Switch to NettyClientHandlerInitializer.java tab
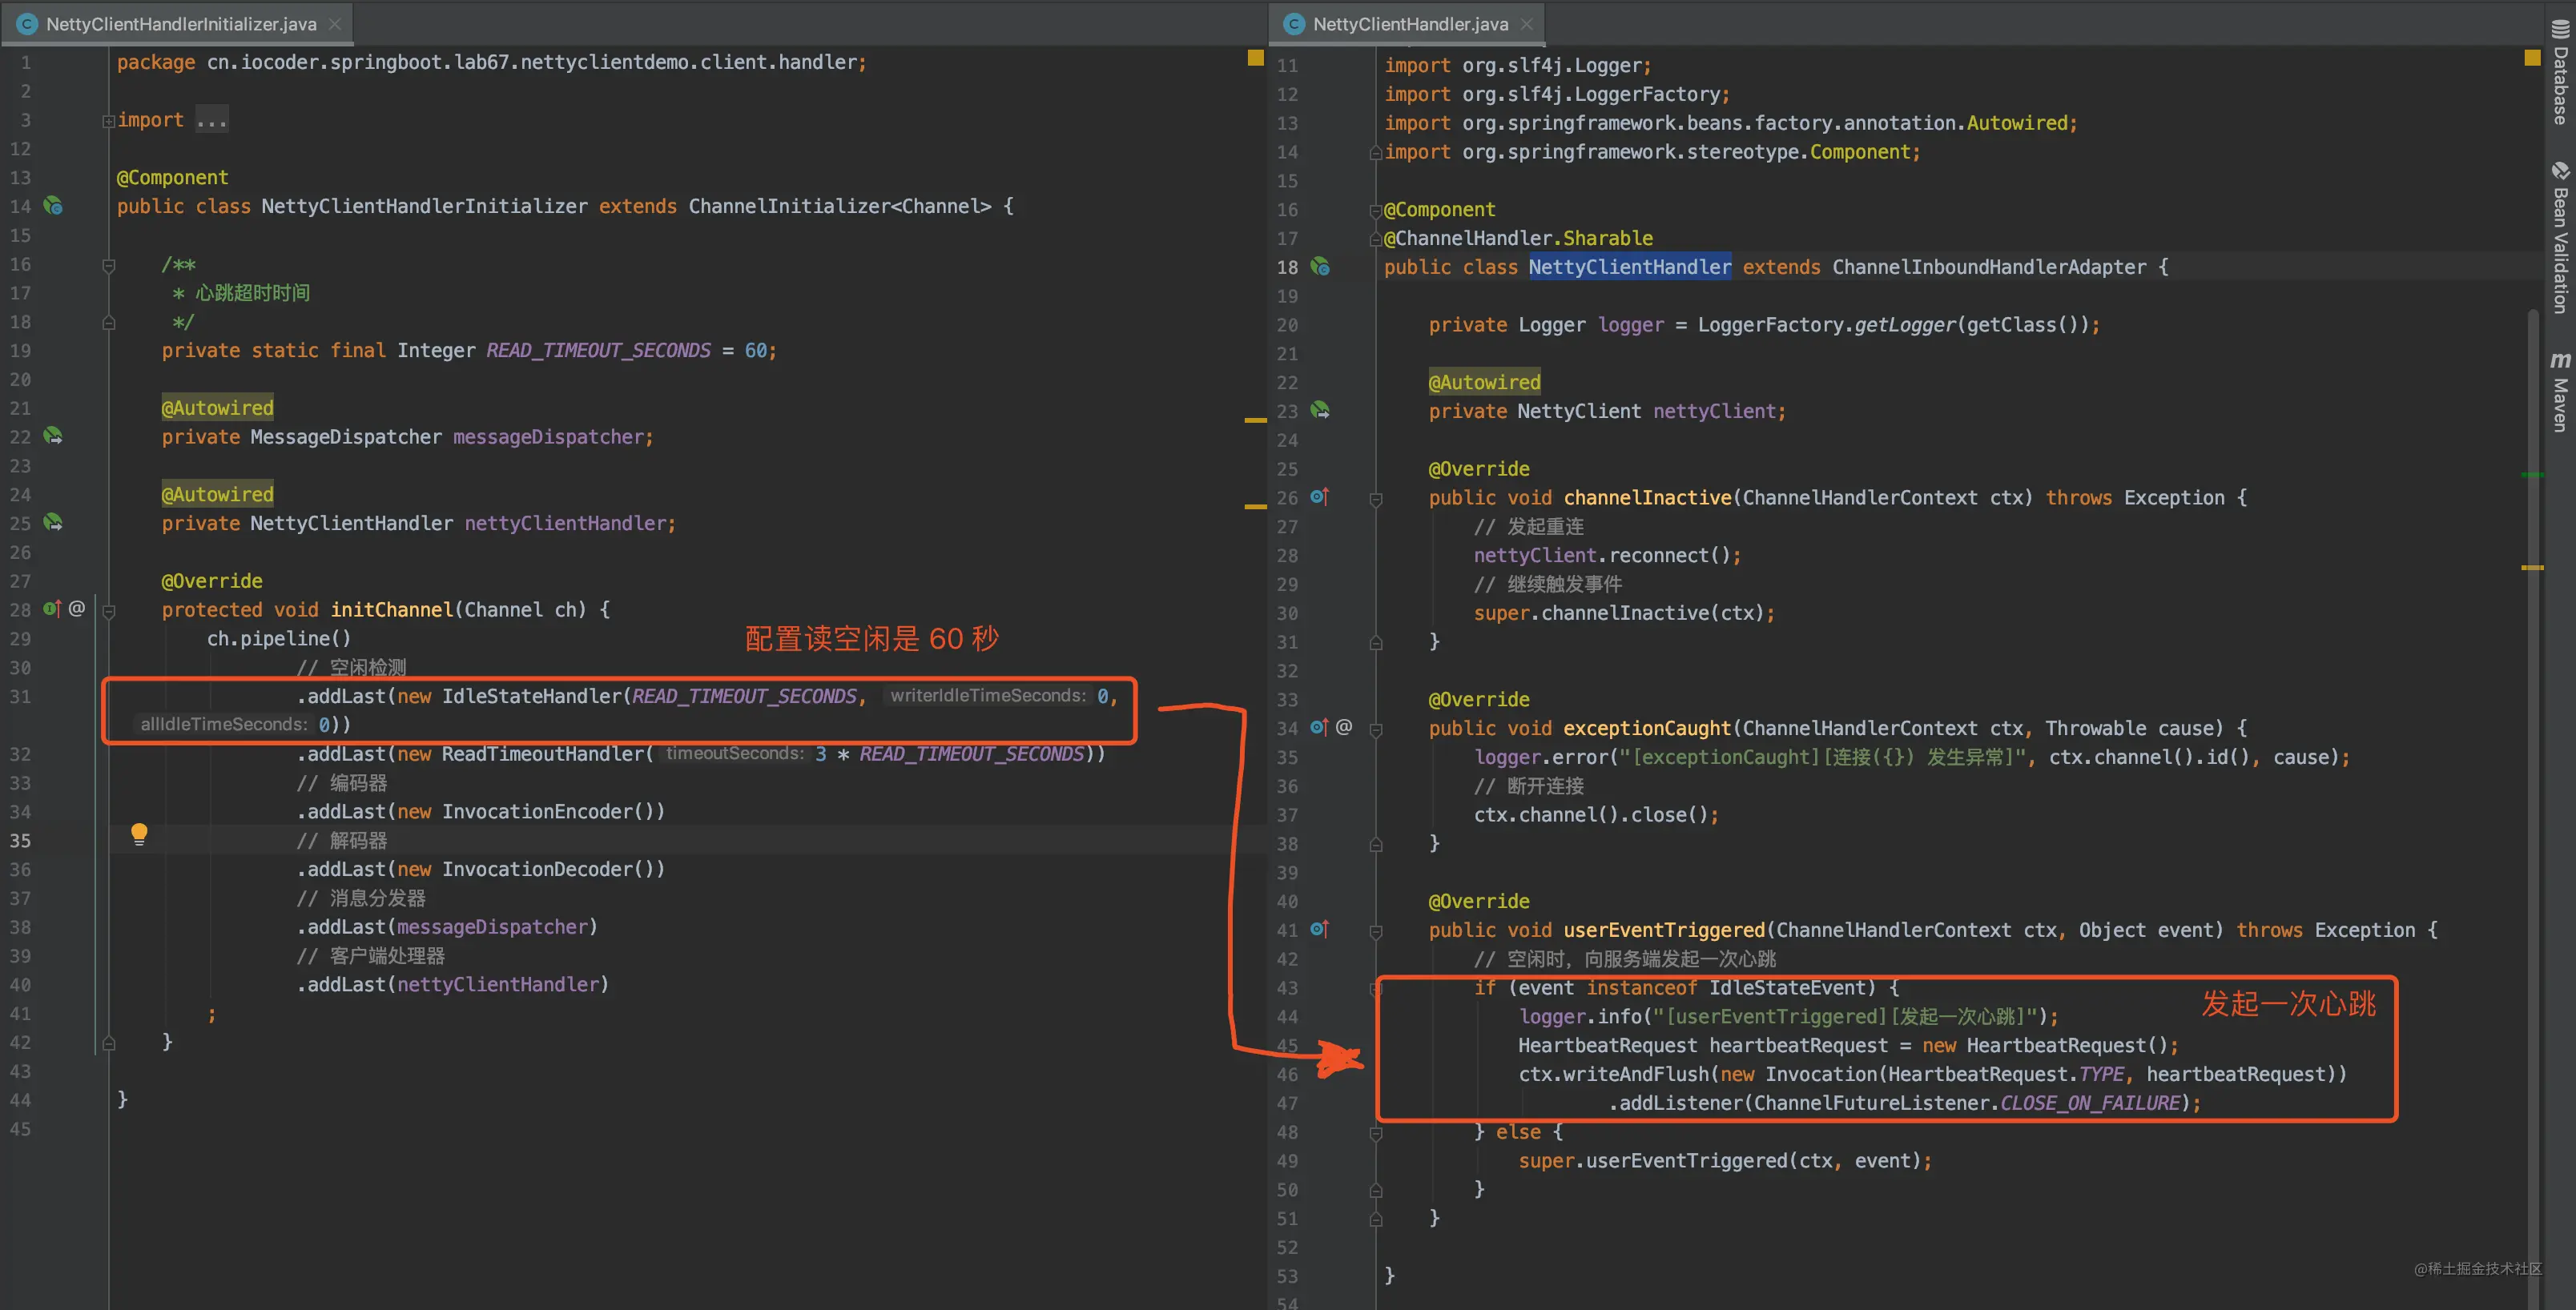The height and width of the screenshot is (1310, 2576). click(x=180, y=23)
